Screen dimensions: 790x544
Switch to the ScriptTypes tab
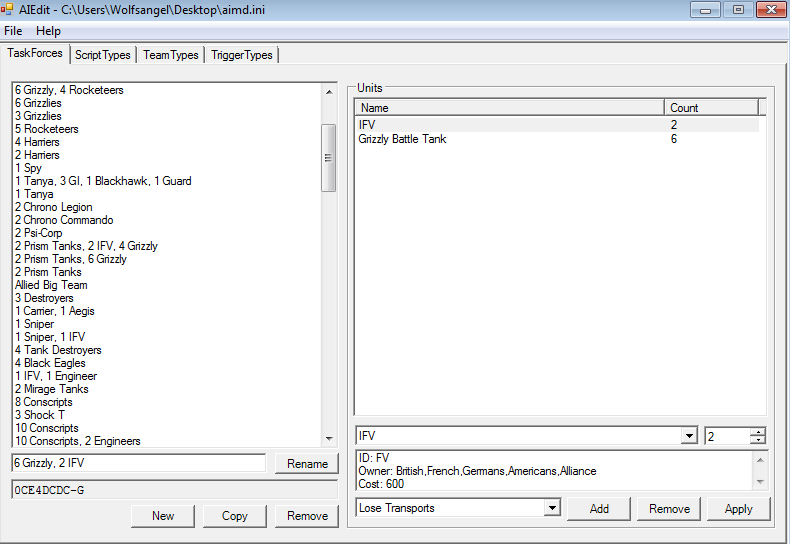pos(103,55)
